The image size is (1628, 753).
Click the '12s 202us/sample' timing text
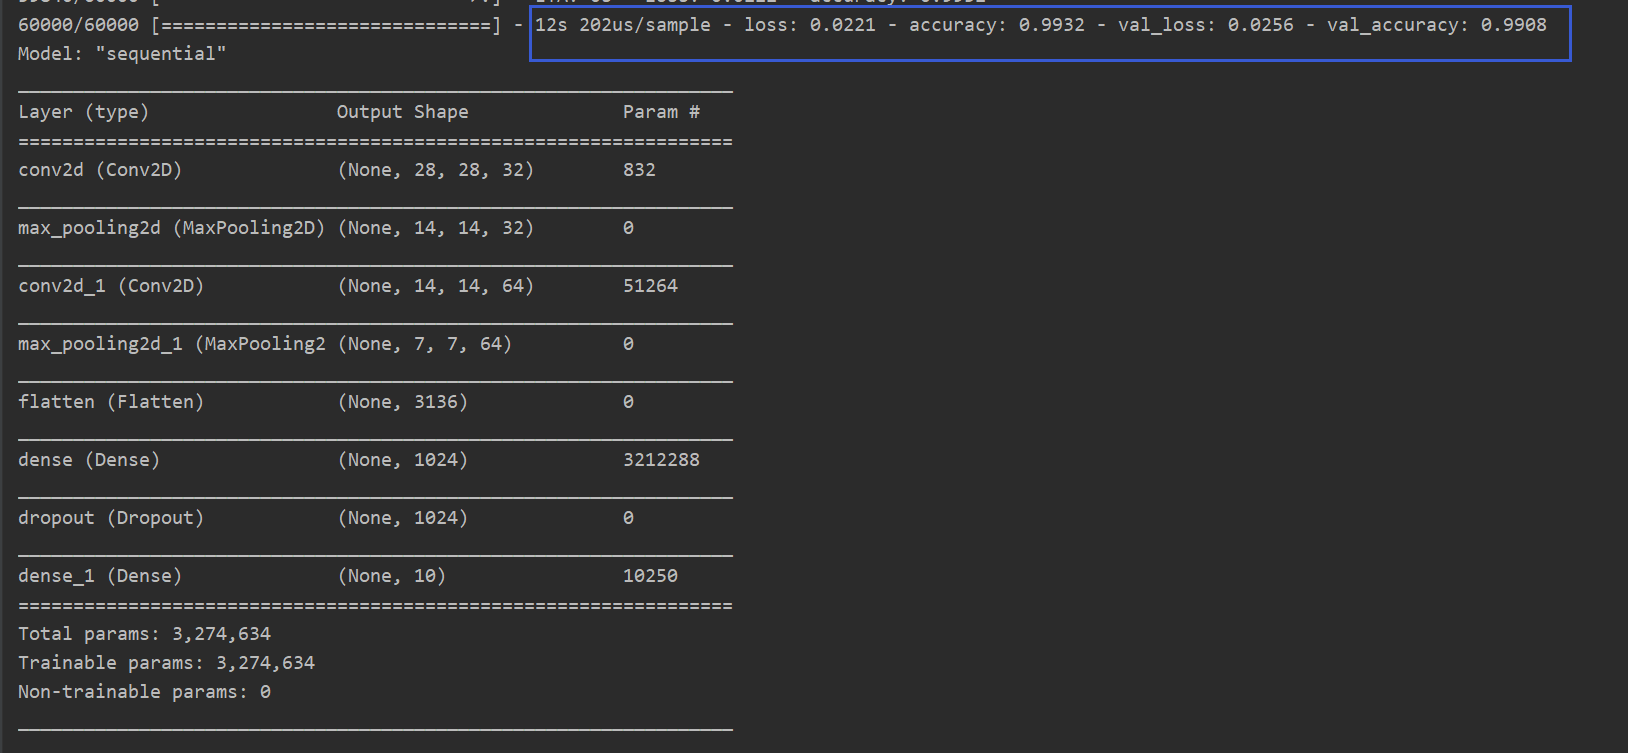coord(623,25)
